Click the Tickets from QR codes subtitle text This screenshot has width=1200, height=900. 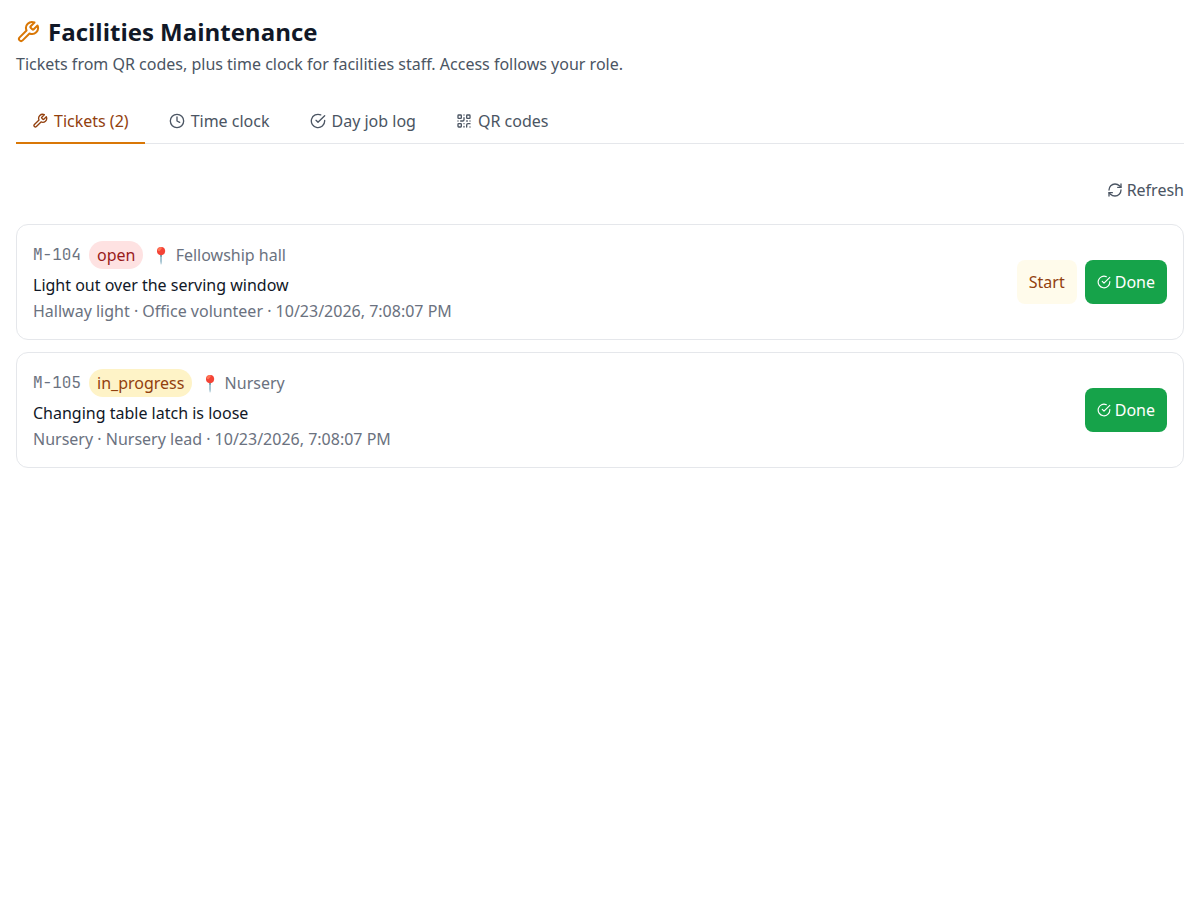click(x=319, y=64)
